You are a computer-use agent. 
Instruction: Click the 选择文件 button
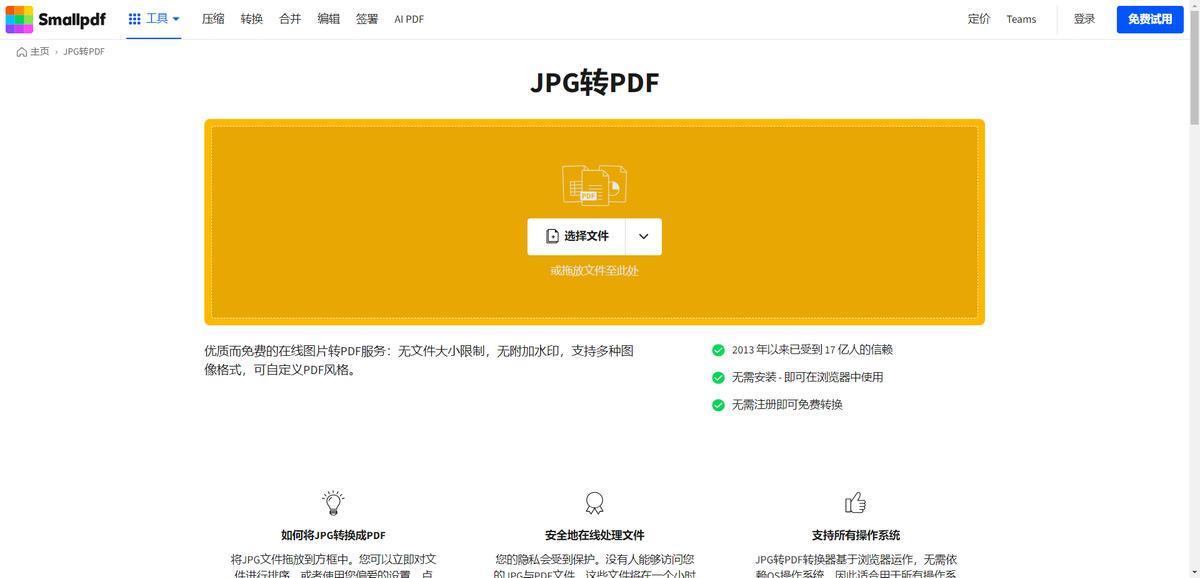(x=577, y=237)
